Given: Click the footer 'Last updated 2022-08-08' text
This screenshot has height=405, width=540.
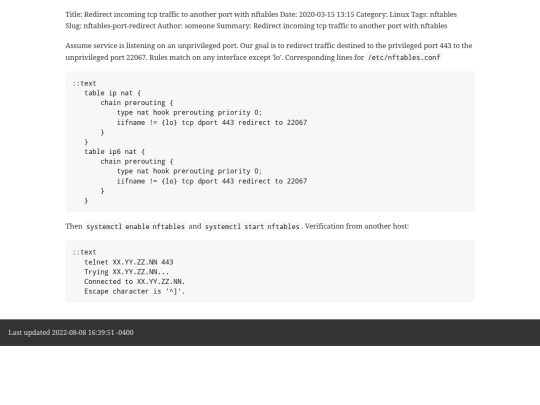Looking at the screenshot, I should tap(71, 333).
